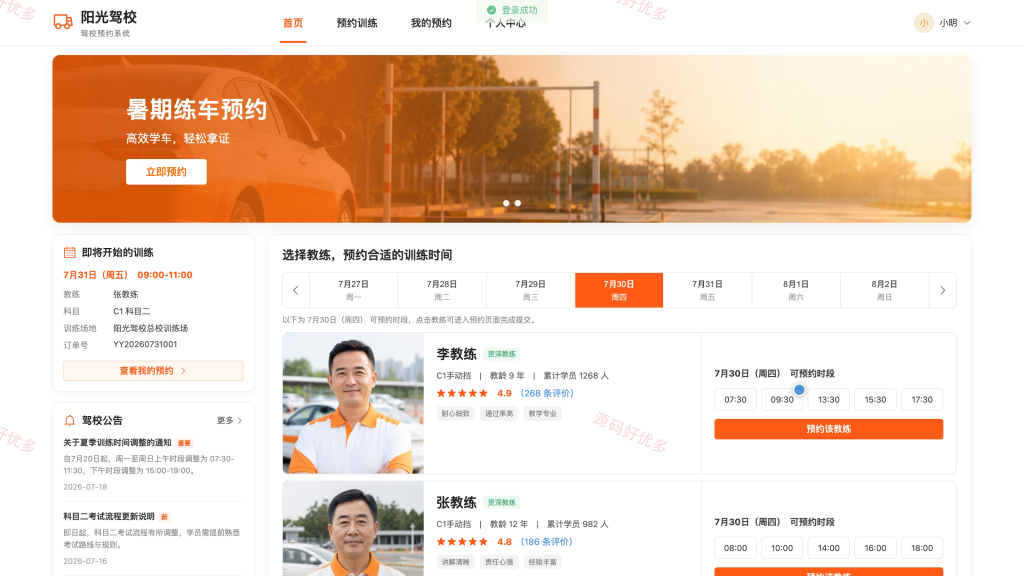The image size is (1024, 576).
Task: Select the first banner carousel dot
Action: 506,203
